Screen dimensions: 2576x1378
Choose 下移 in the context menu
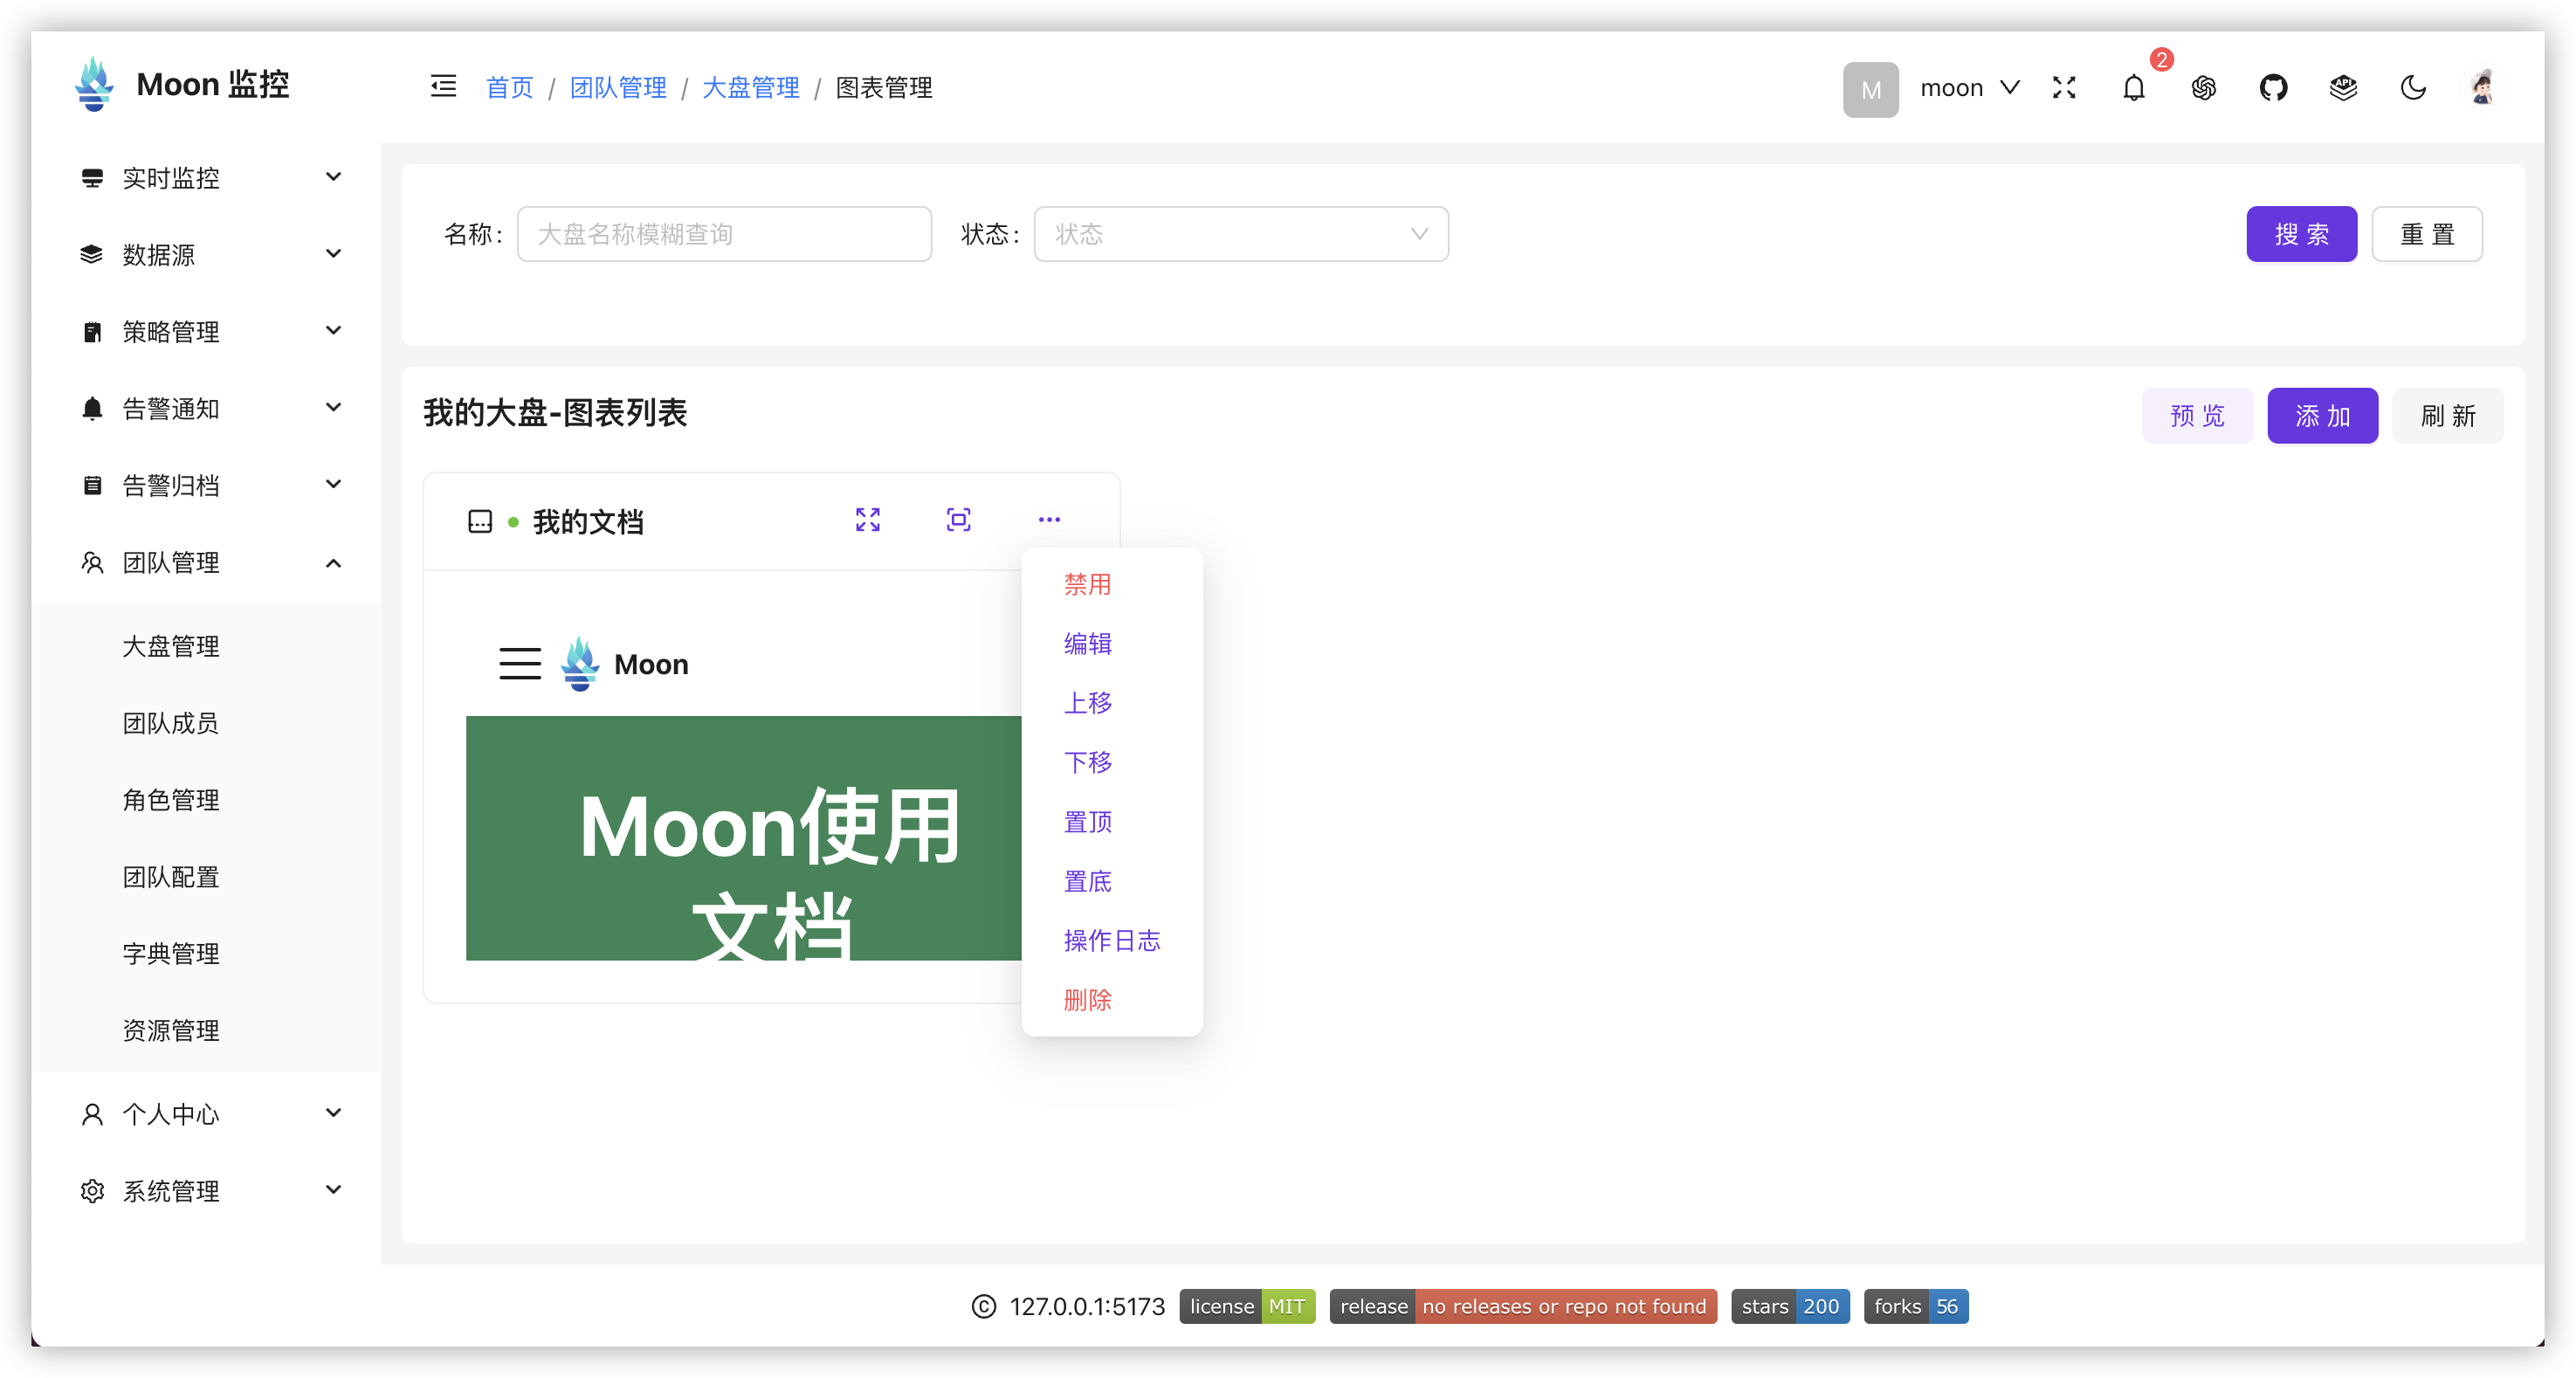[x=1087, y=762]
